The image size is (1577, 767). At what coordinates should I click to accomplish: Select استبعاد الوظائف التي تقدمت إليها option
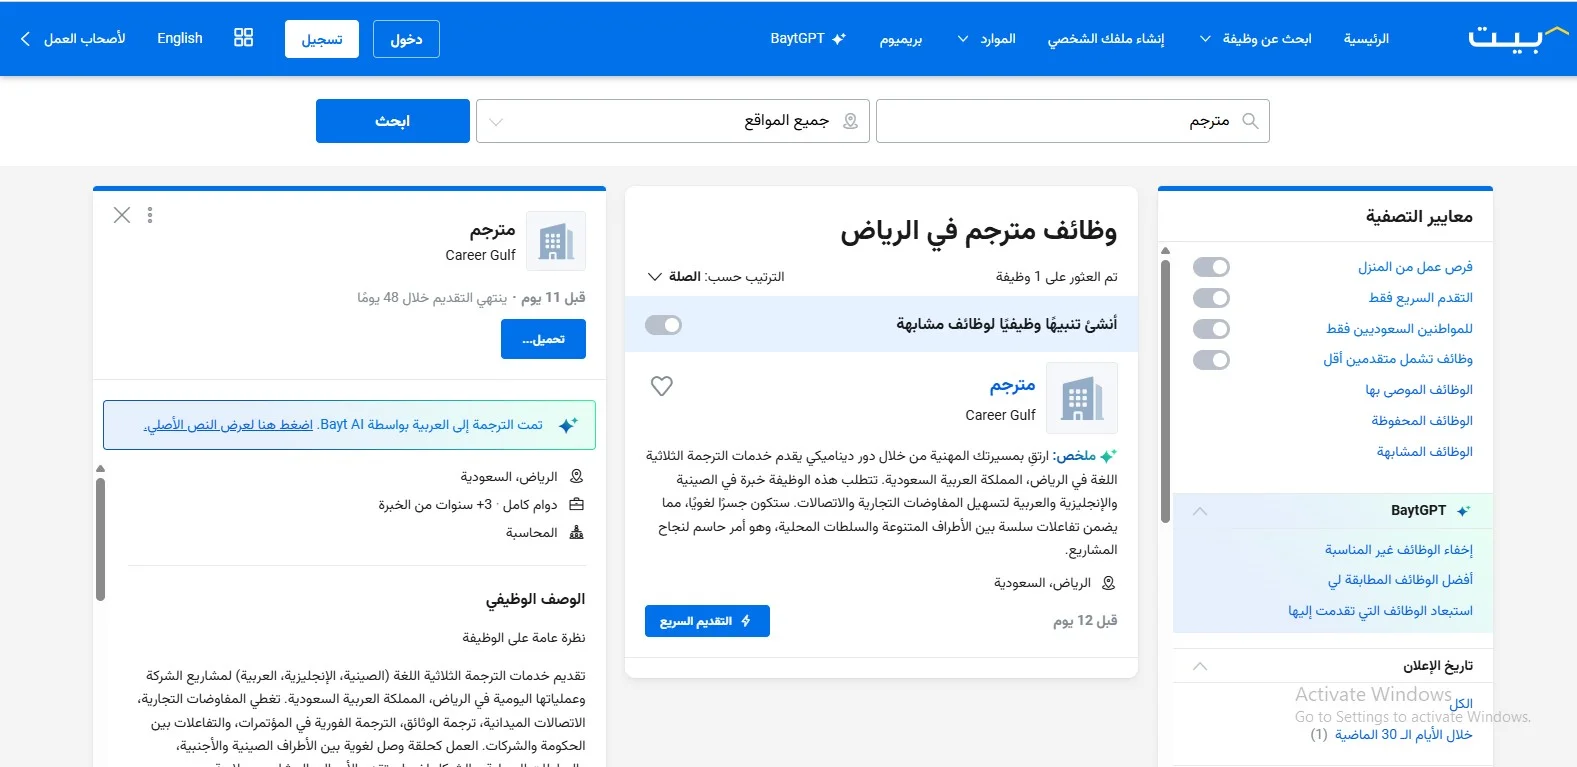pos(1381,611)
